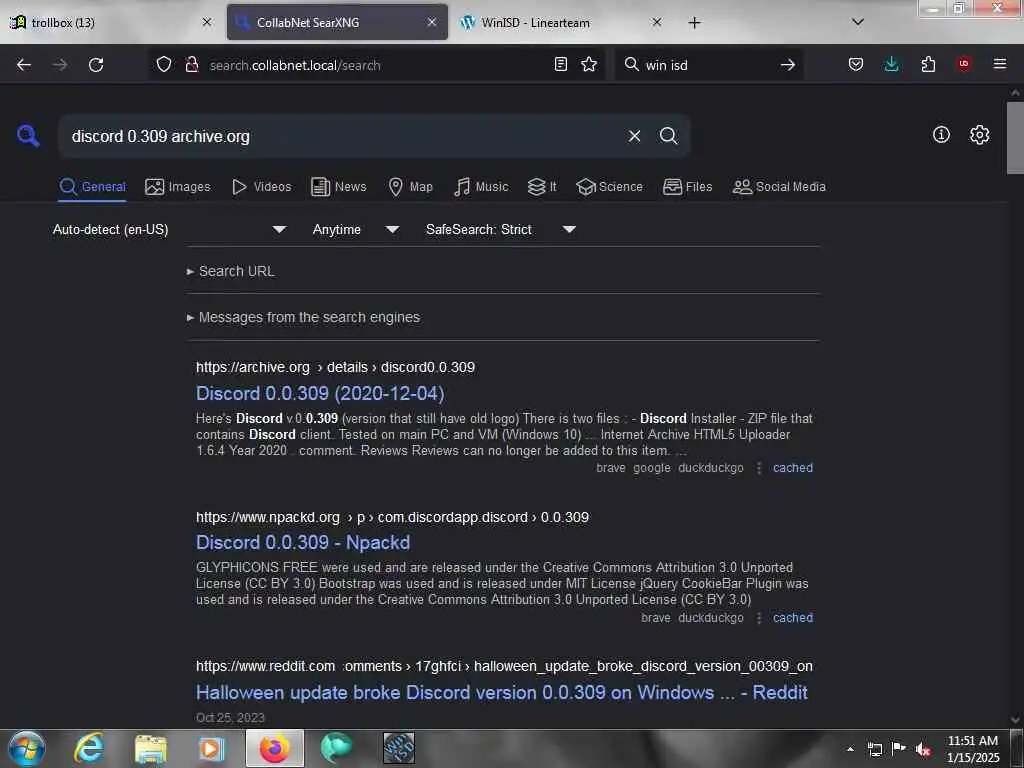Open more options for archive.org result
The image size is (1024, 768).
click(x=758, y=468)
